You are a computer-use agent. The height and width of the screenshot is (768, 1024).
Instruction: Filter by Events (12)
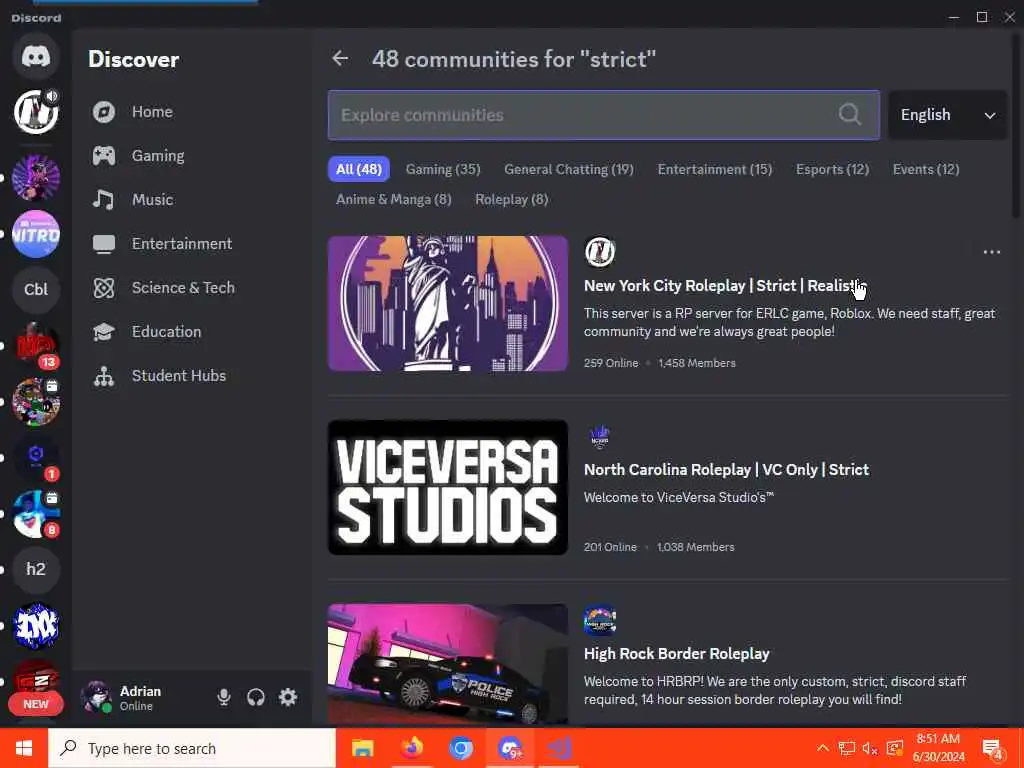click(x=925, y=169)
